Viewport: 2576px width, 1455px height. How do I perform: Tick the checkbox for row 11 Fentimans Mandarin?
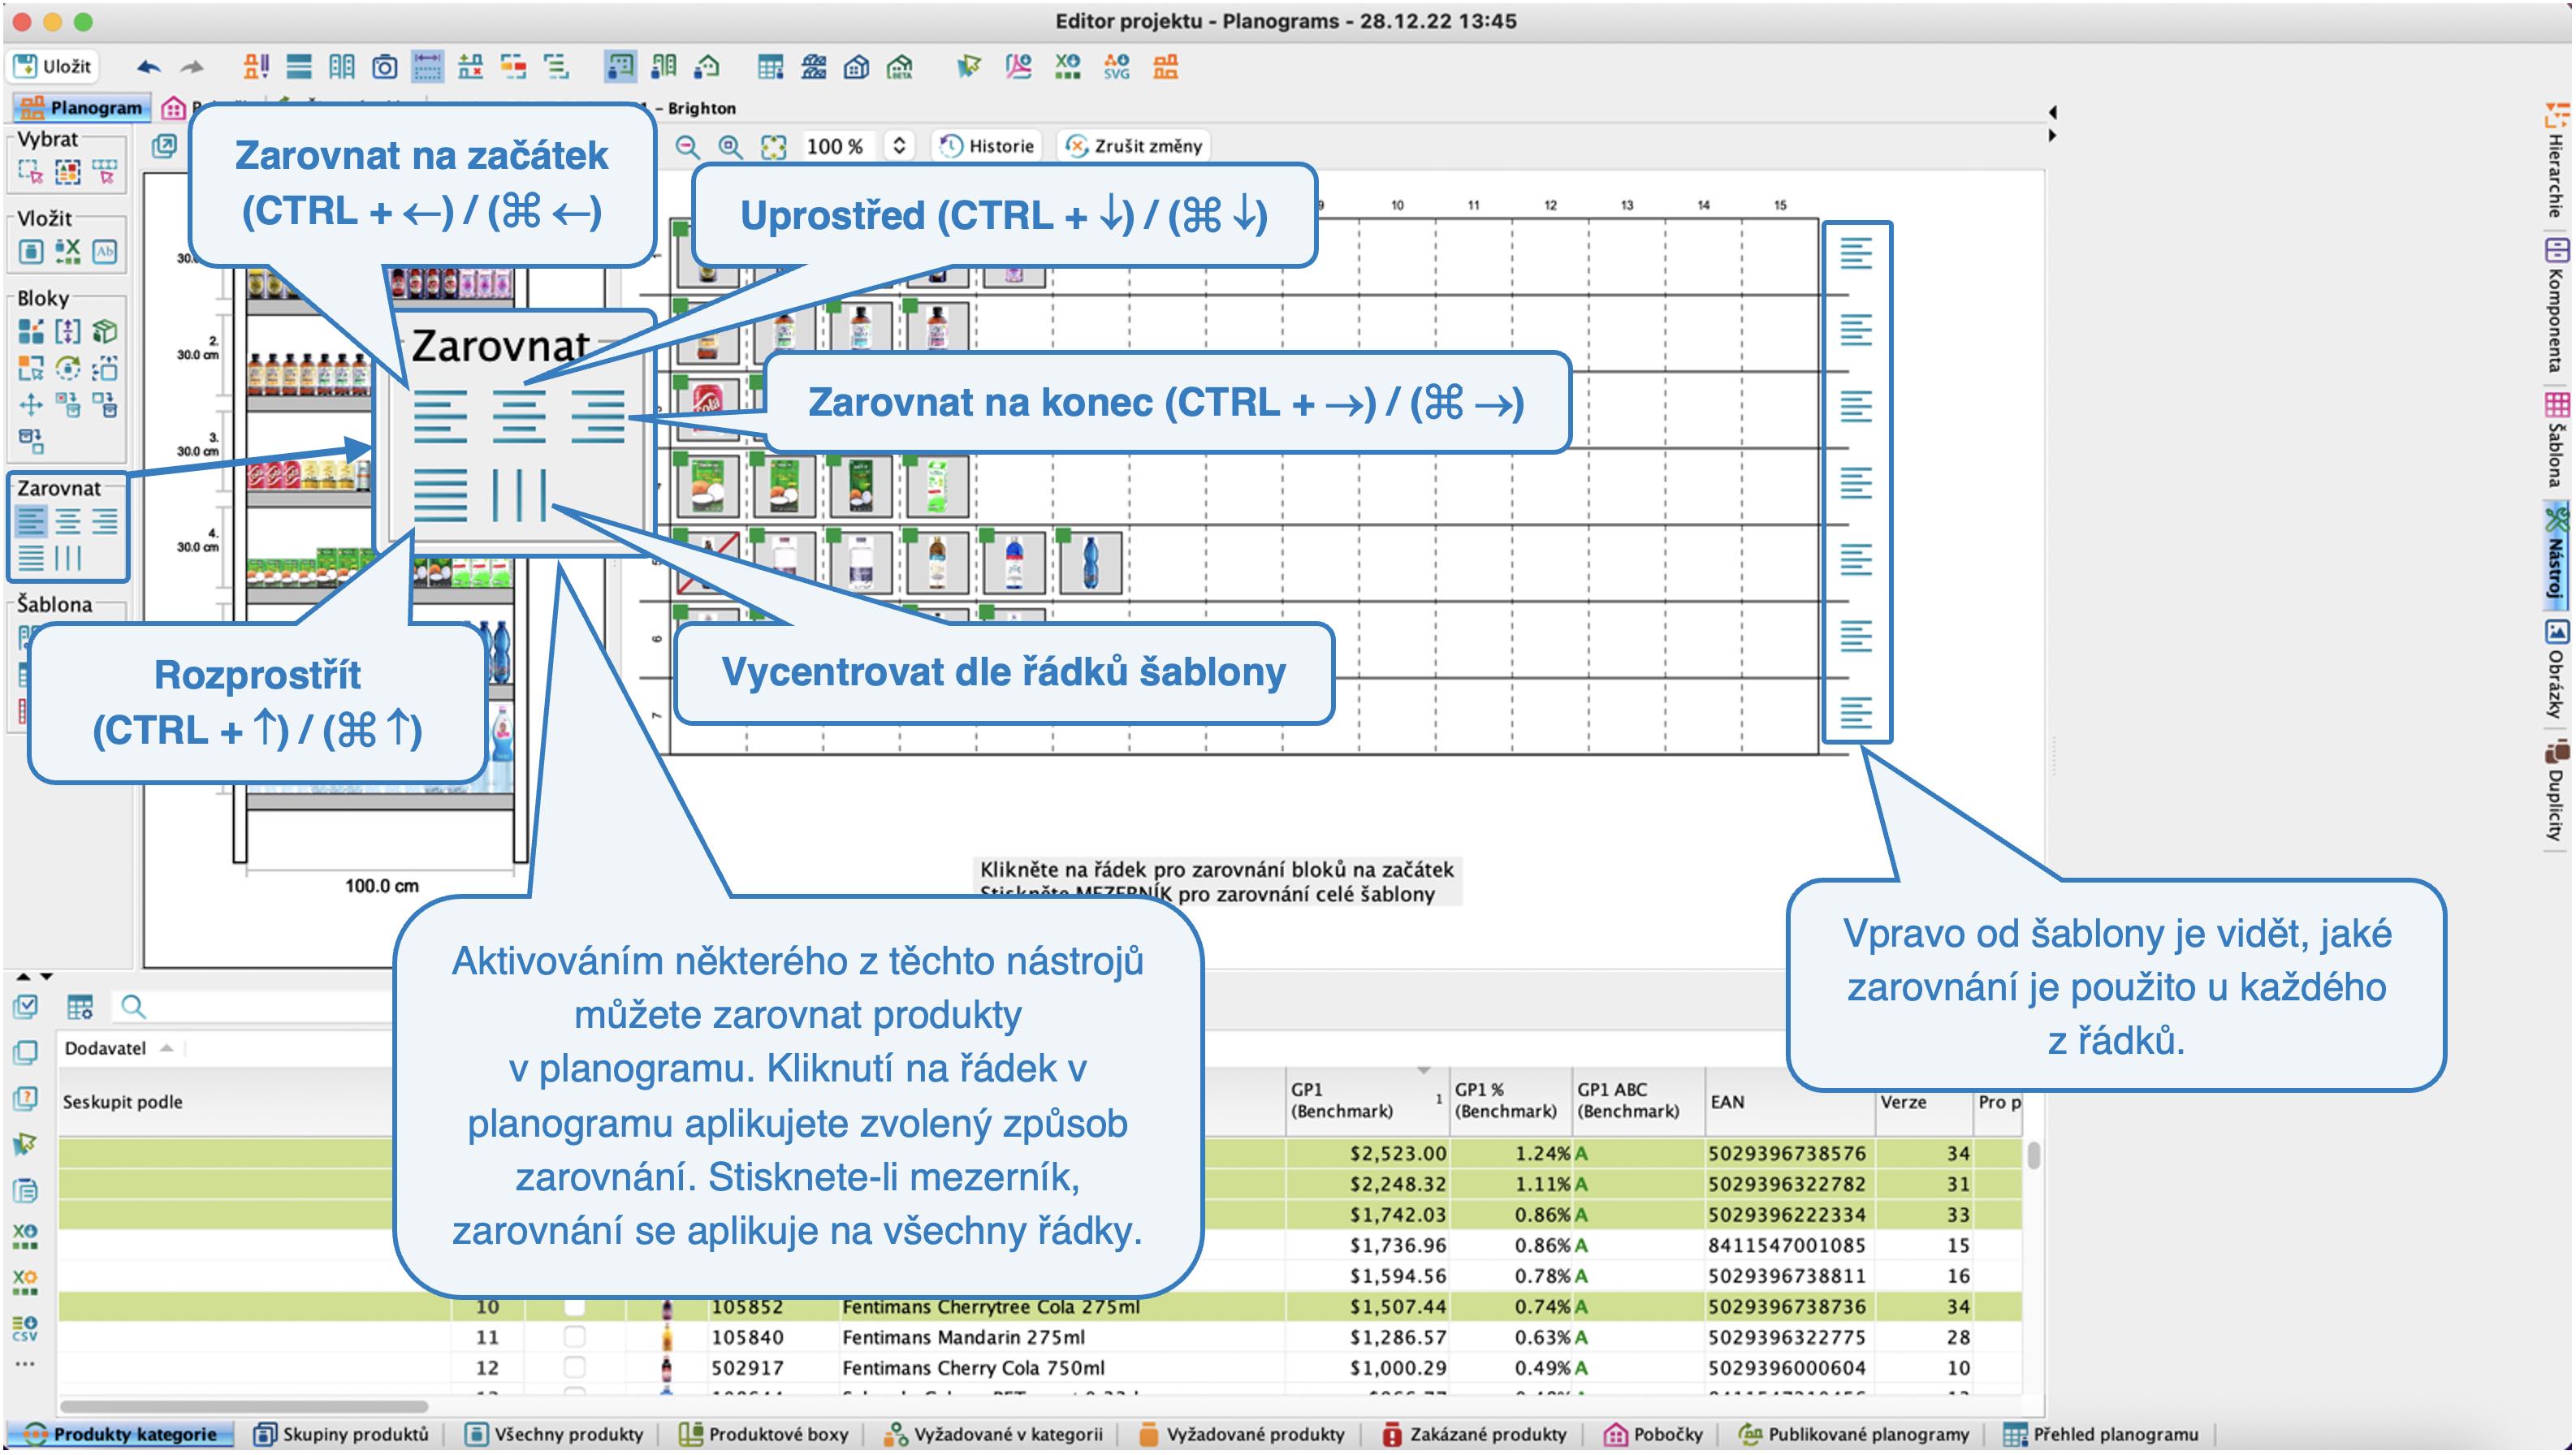[574, 1337]
